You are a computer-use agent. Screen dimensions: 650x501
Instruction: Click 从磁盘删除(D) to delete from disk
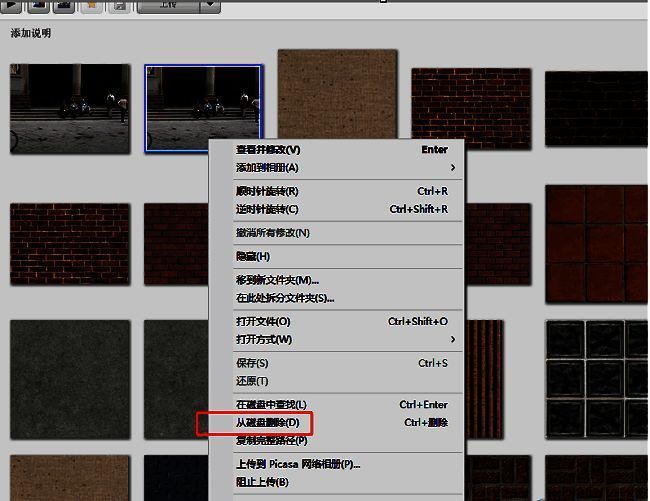(x=267, y=423)
